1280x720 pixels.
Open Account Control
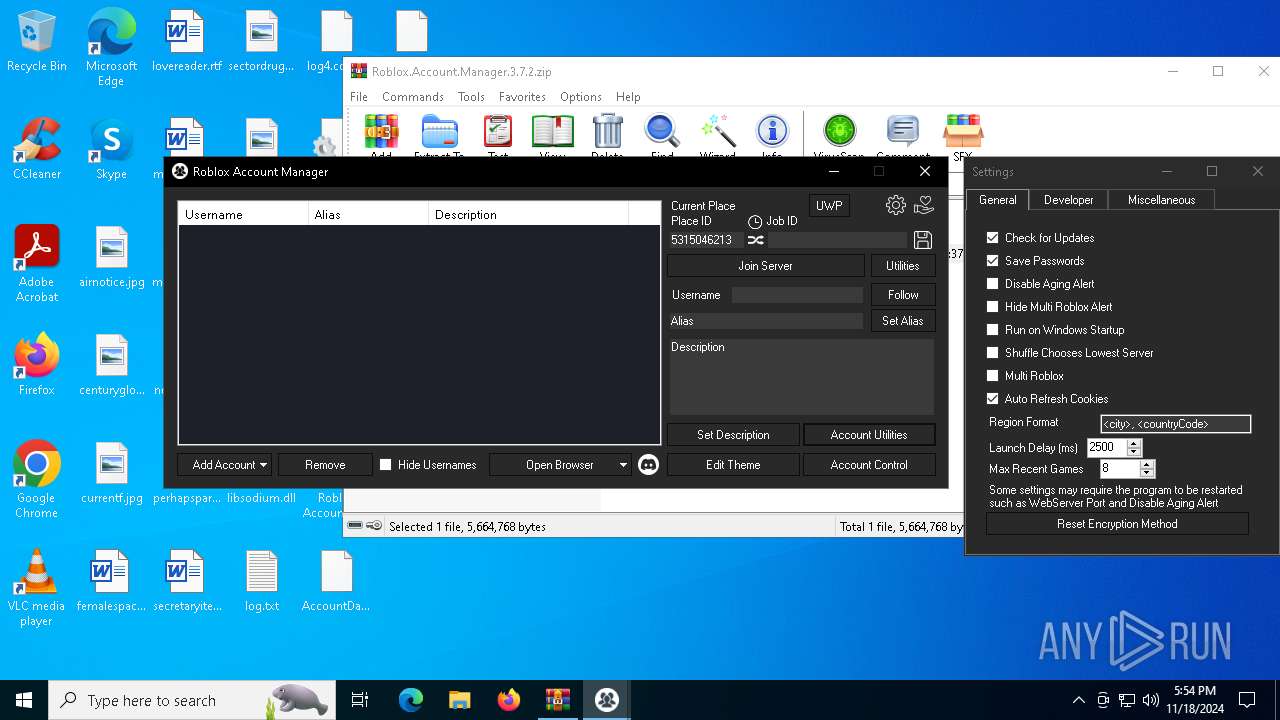[869, 465]
